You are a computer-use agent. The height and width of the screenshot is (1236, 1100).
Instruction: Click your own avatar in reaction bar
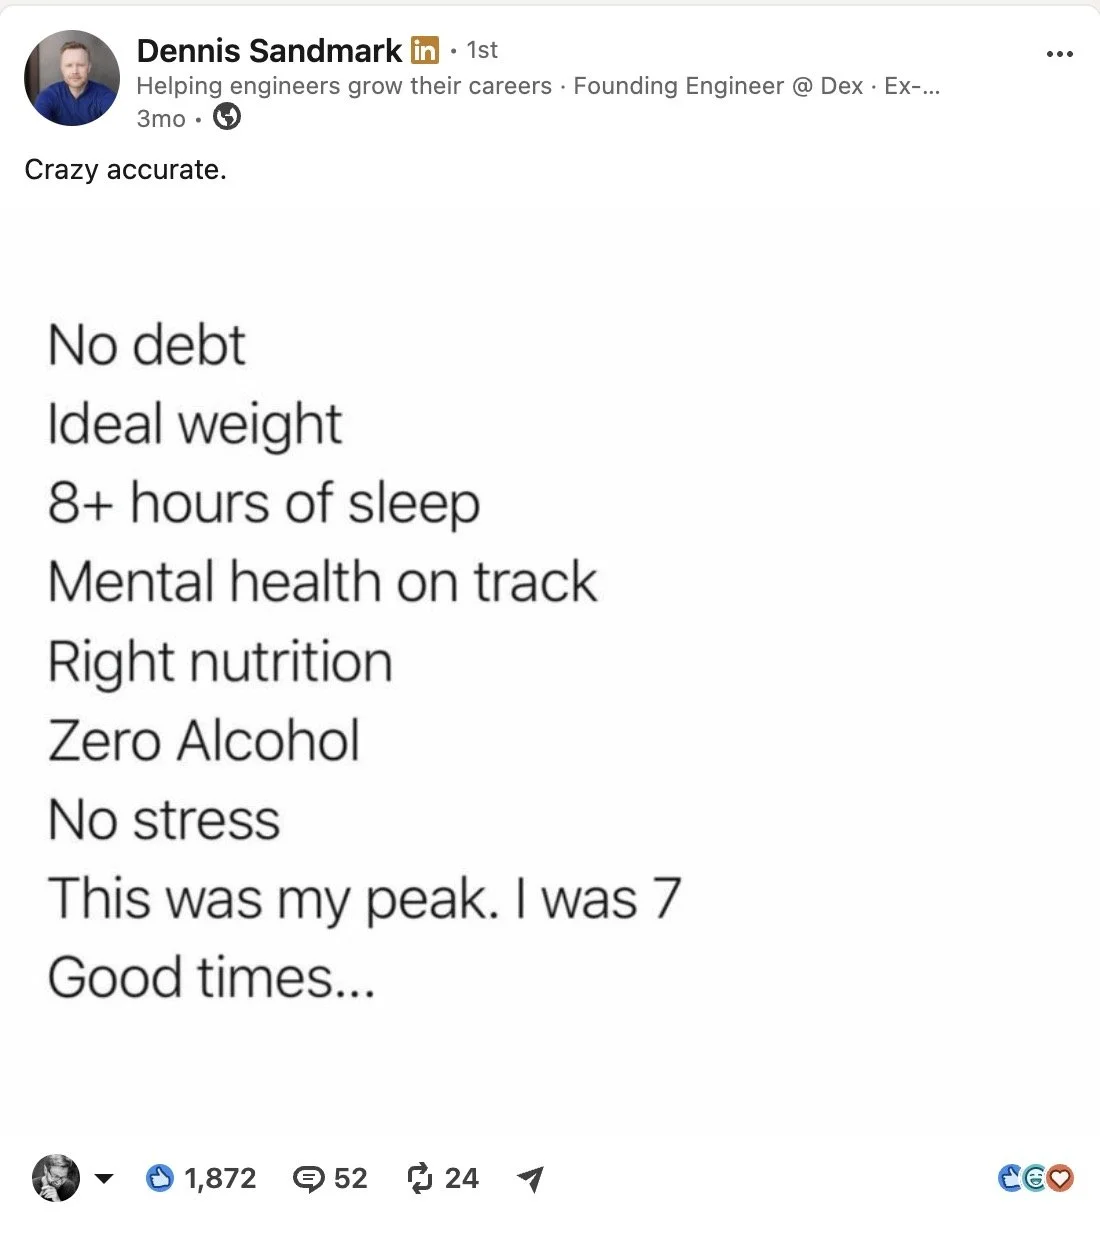[x=56, y=1177]
